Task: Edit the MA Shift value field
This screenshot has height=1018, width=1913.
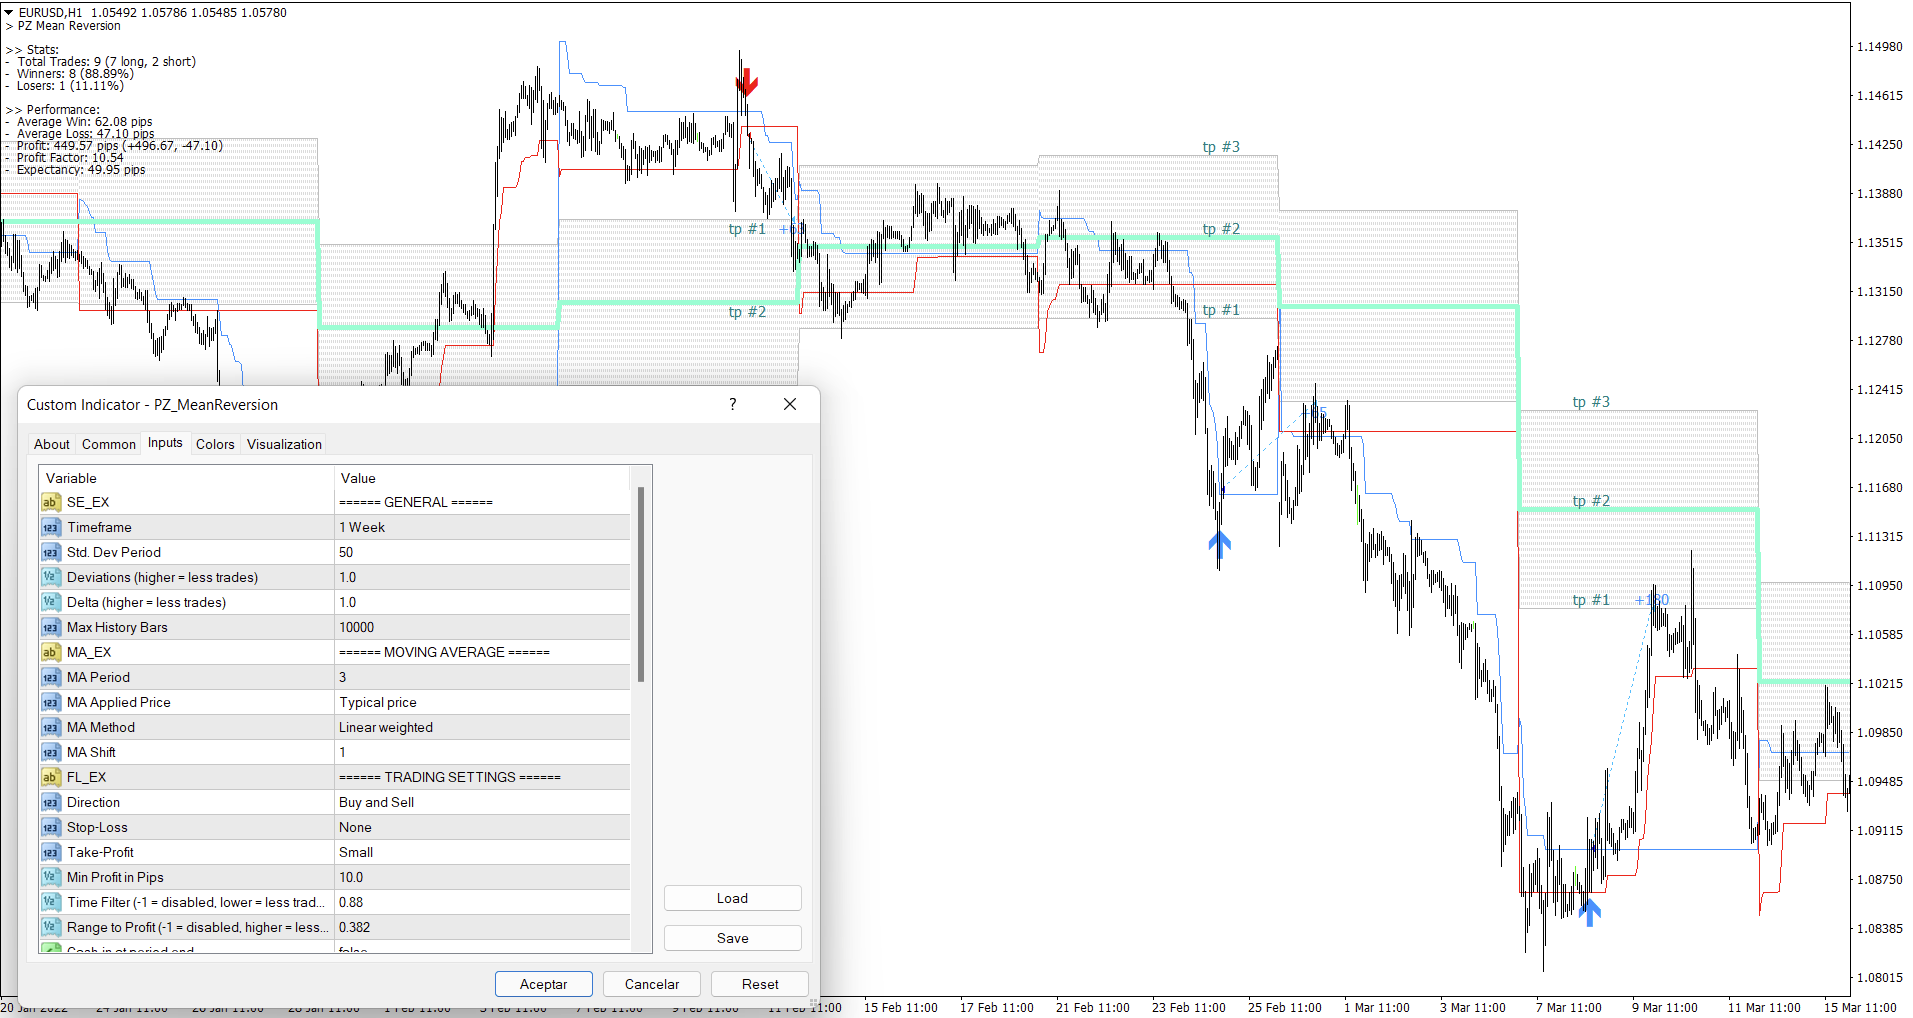Action: (483, 752)
